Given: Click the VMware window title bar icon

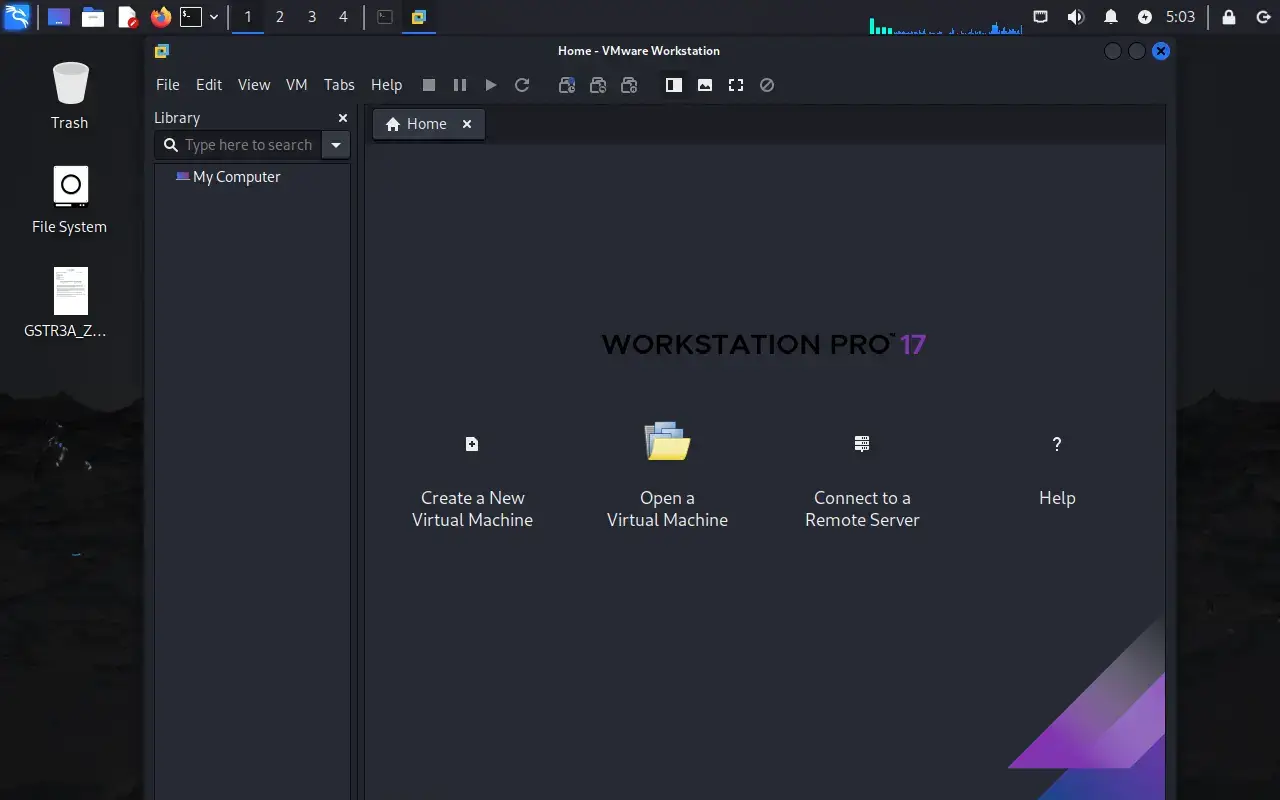Looking at the screenshot, I should click(x=162, y=51).
